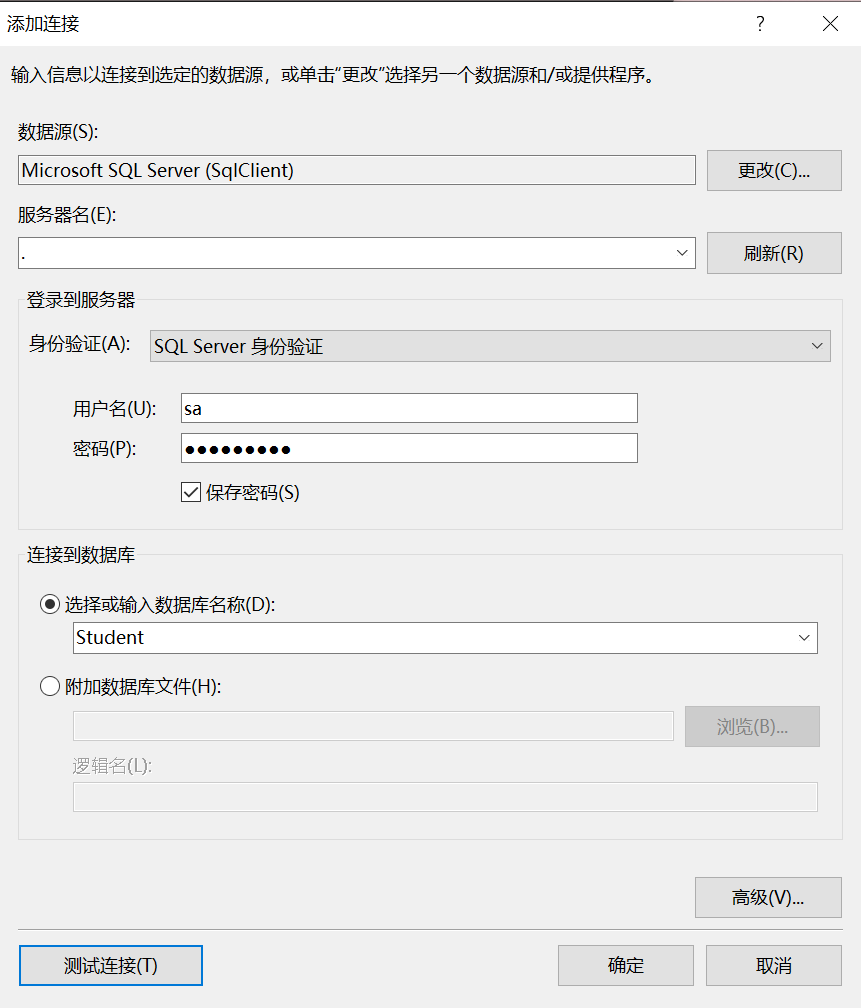
Task: Uncheck the 保存密码(S) save password checkbox
Action: [190, 492]
